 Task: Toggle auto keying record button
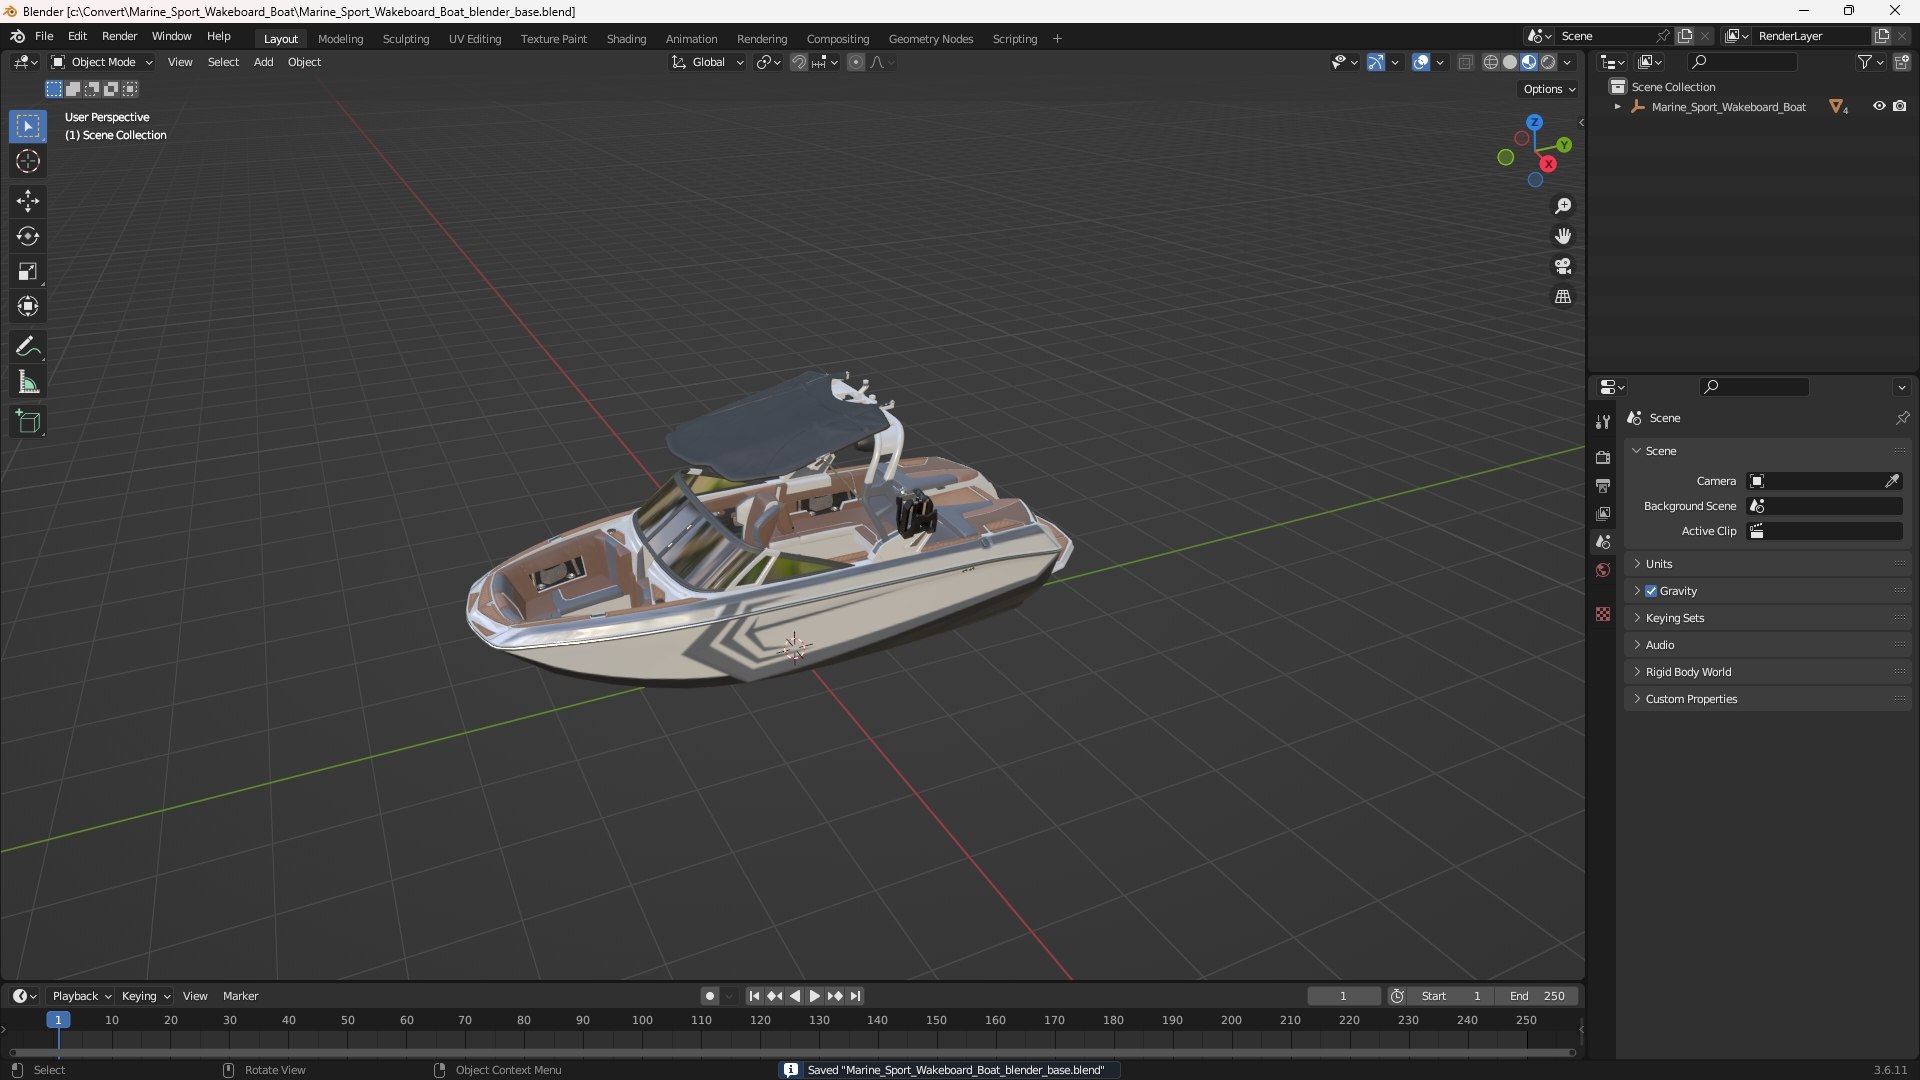[x=710, y=996]
